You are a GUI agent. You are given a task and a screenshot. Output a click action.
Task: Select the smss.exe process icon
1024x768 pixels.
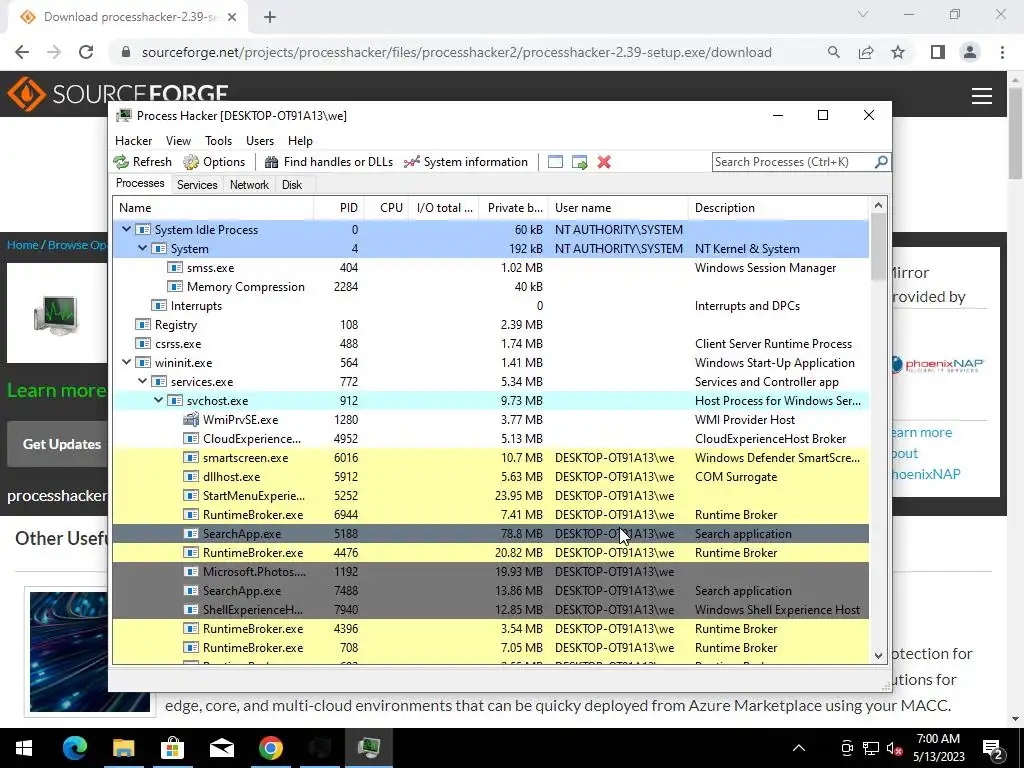[174, 268]
